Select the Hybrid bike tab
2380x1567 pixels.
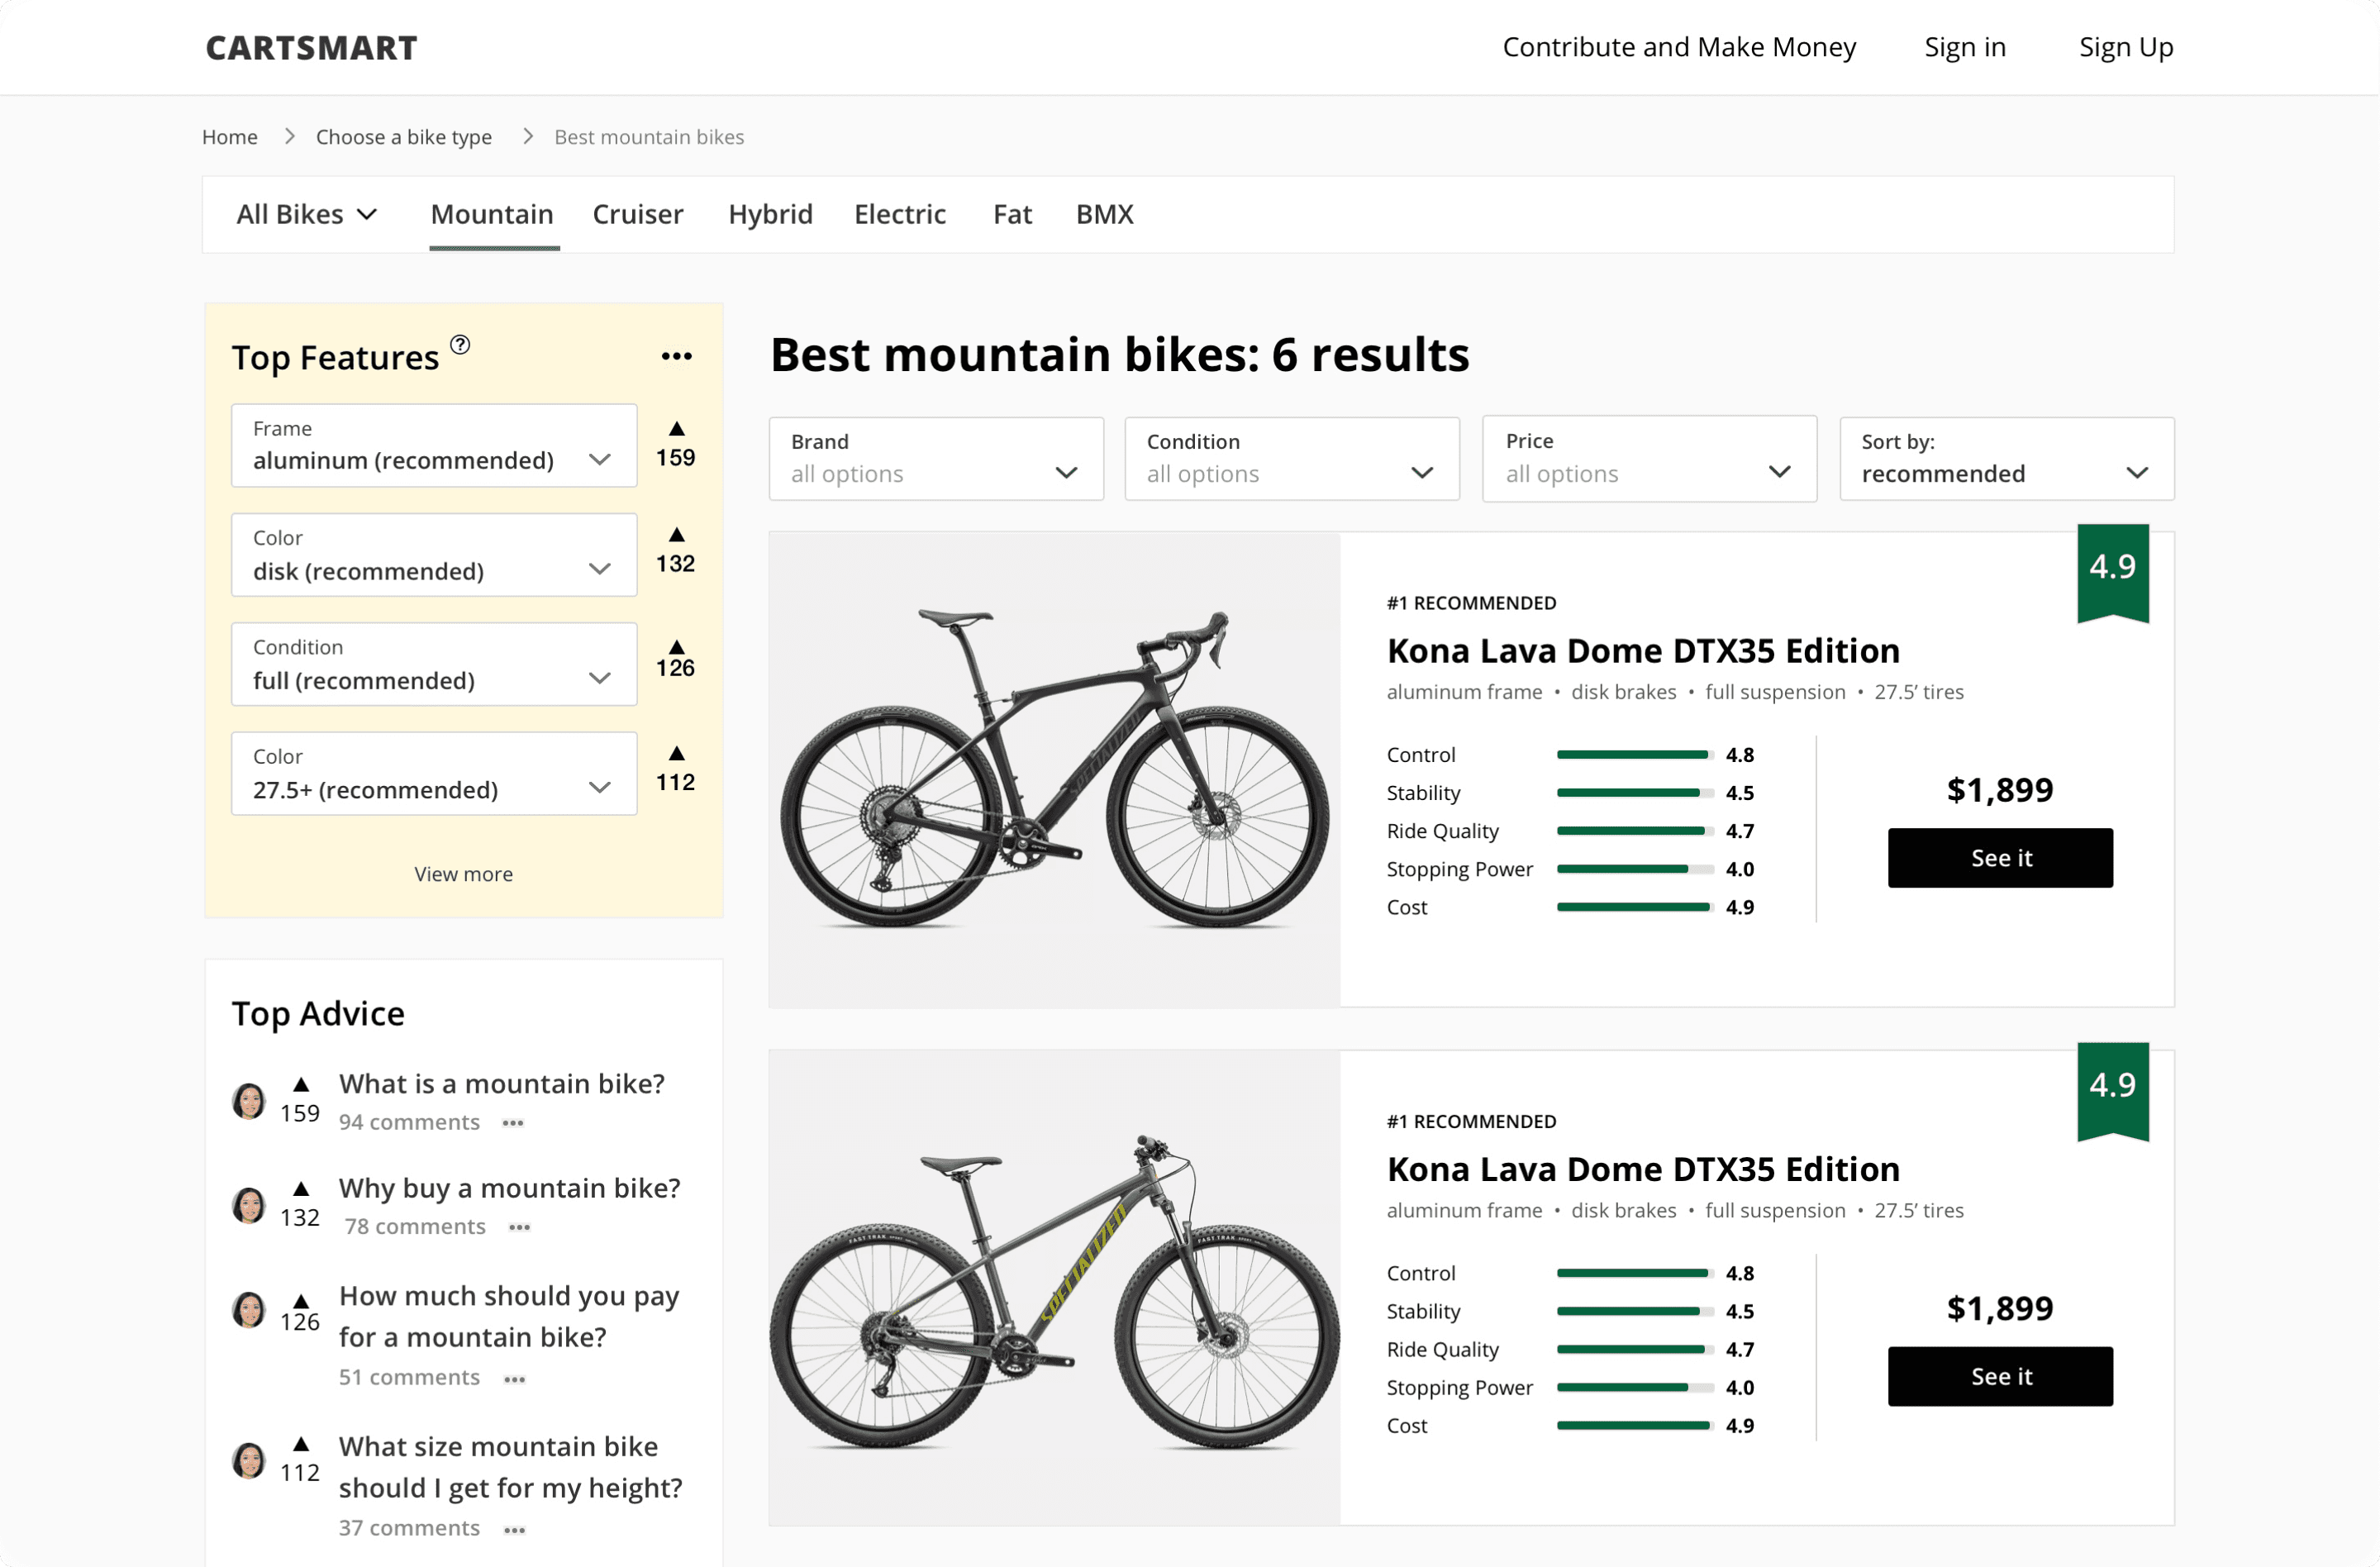point(770,215)
